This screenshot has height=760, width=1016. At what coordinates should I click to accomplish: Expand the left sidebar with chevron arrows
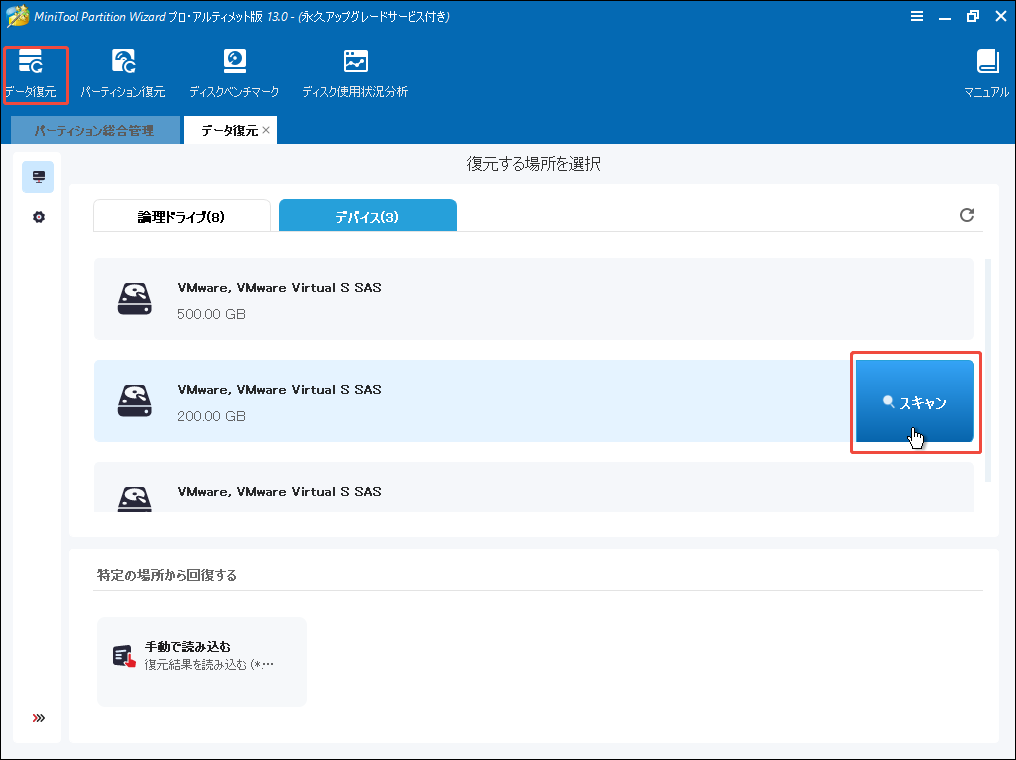click(x=38, y=717)
